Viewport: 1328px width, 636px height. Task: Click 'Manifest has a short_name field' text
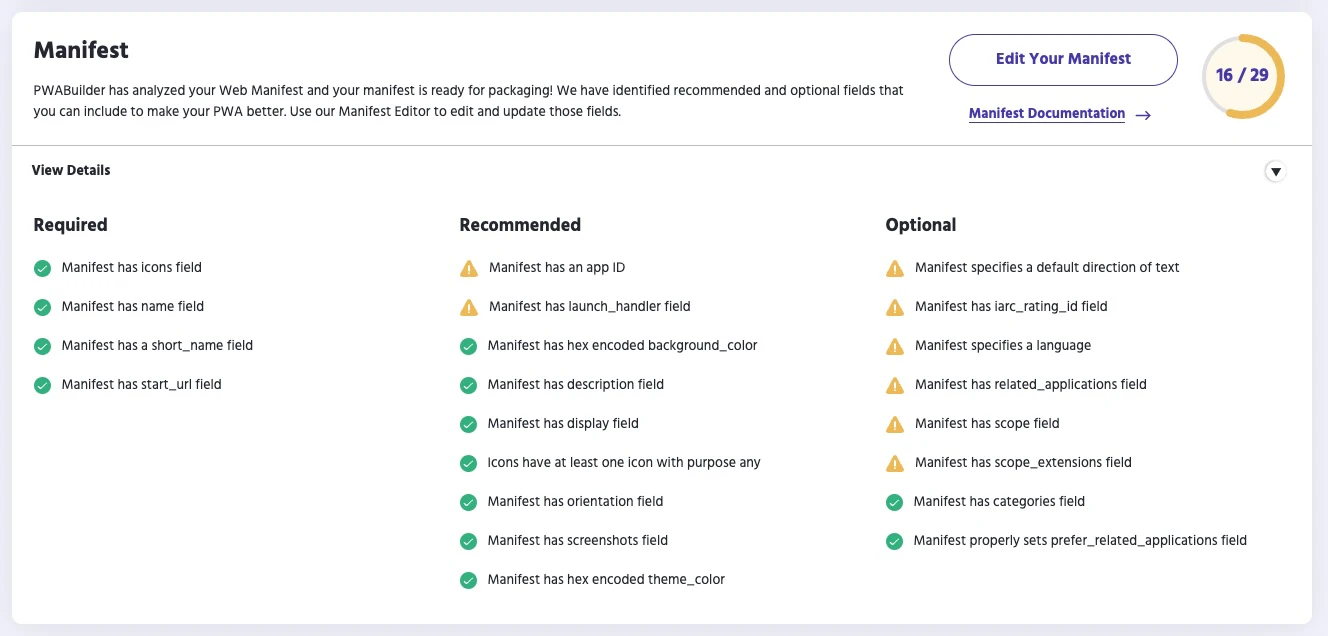click(x=157, y=346)
